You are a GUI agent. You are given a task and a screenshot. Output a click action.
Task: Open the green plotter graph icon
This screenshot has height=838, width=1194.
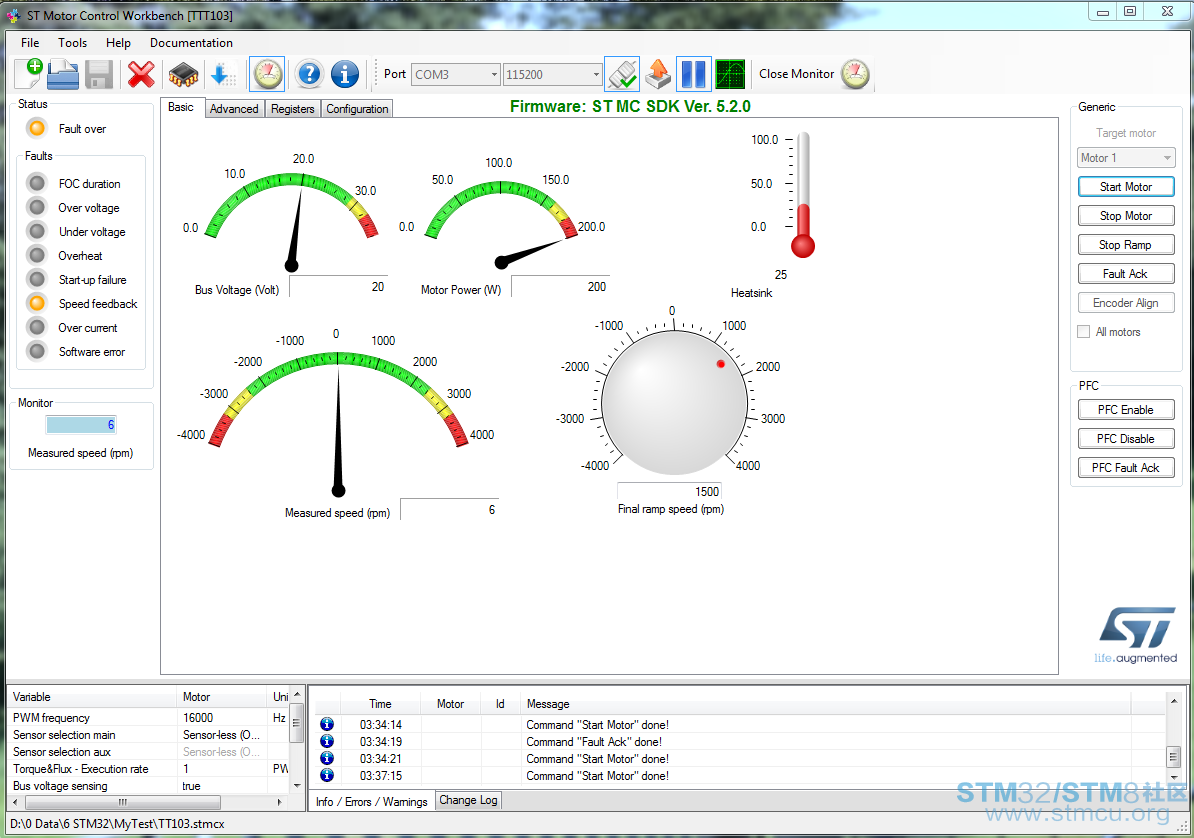pyautogui.click(x=729, y=74)
